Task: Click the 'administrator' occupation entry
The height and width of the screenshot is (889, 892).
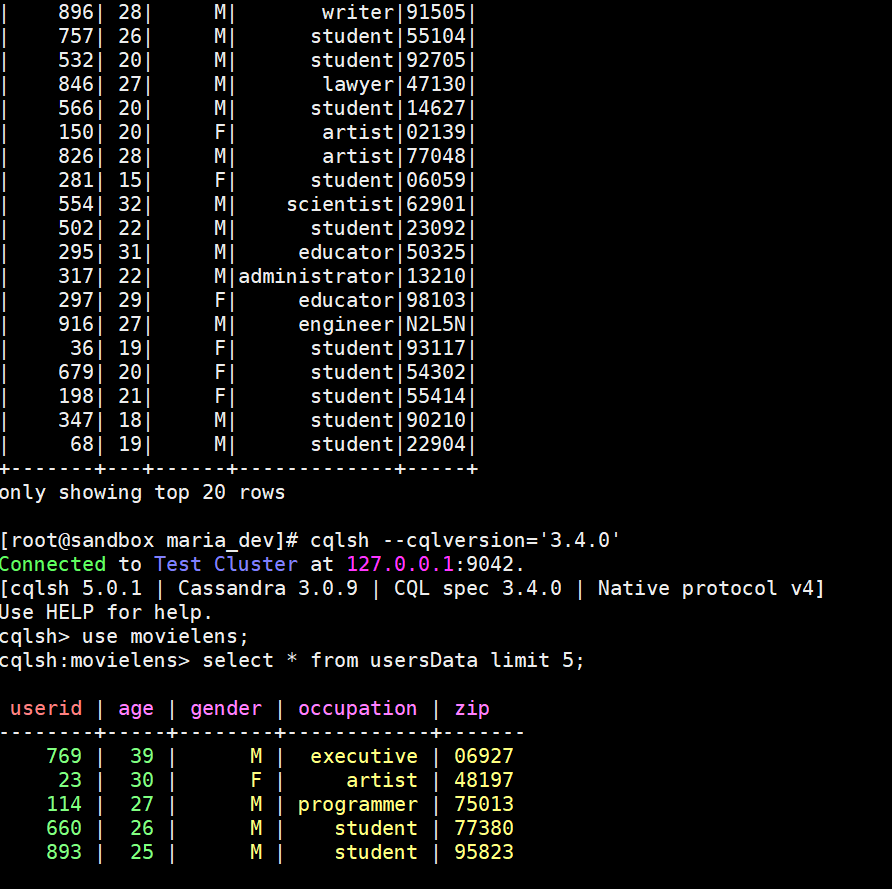Action: point(316,276)
